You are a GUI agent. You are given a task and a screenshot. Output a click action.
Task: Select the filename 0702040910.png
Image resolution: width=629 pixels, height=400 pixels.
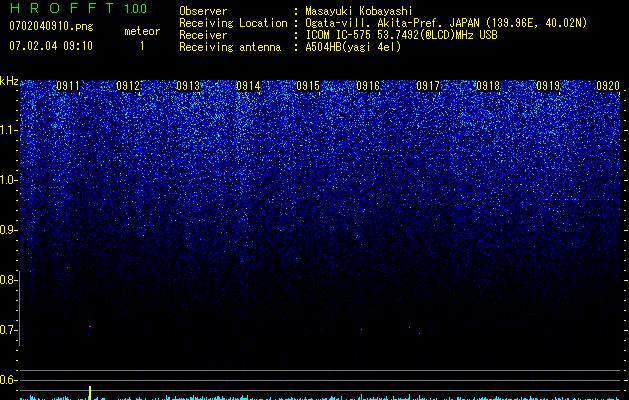[51, 26]
